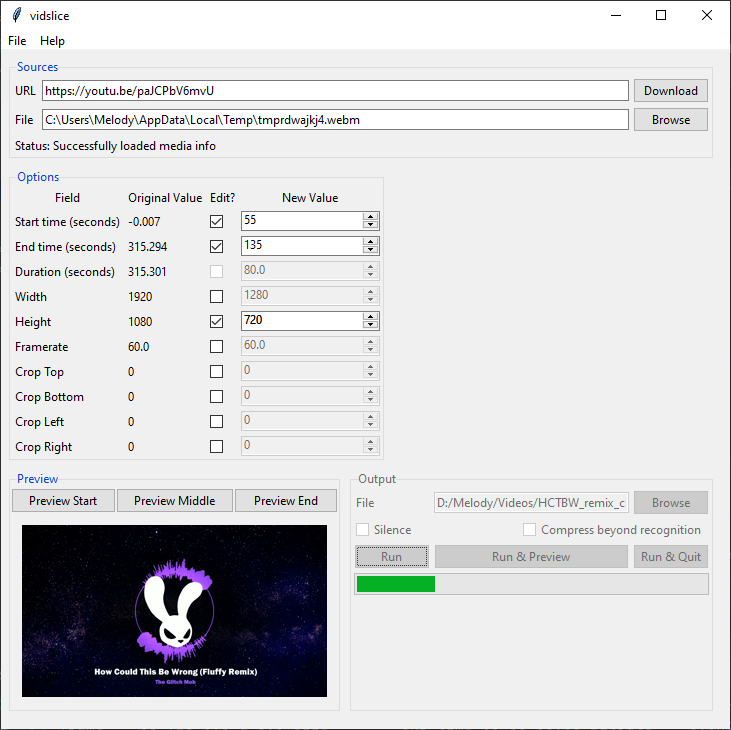This screenshot has height=730, width=731.
Task: Click the Sources Browse button
Action: [670, 120]
